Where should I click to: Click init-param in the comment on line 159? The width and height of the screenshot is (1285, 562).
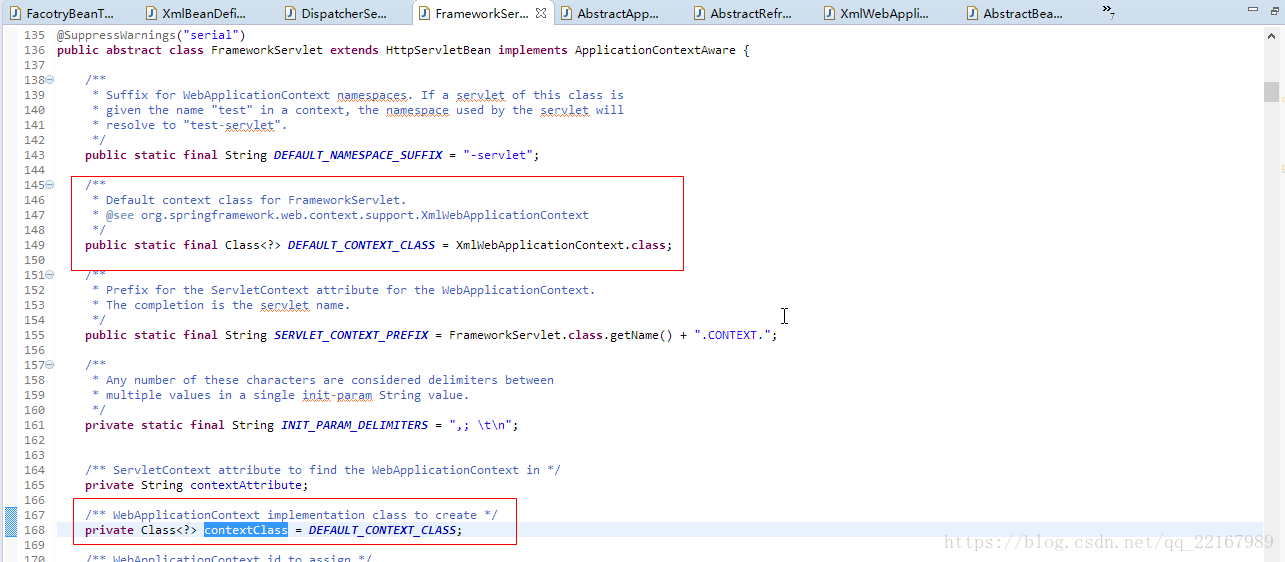pos(338,395)
